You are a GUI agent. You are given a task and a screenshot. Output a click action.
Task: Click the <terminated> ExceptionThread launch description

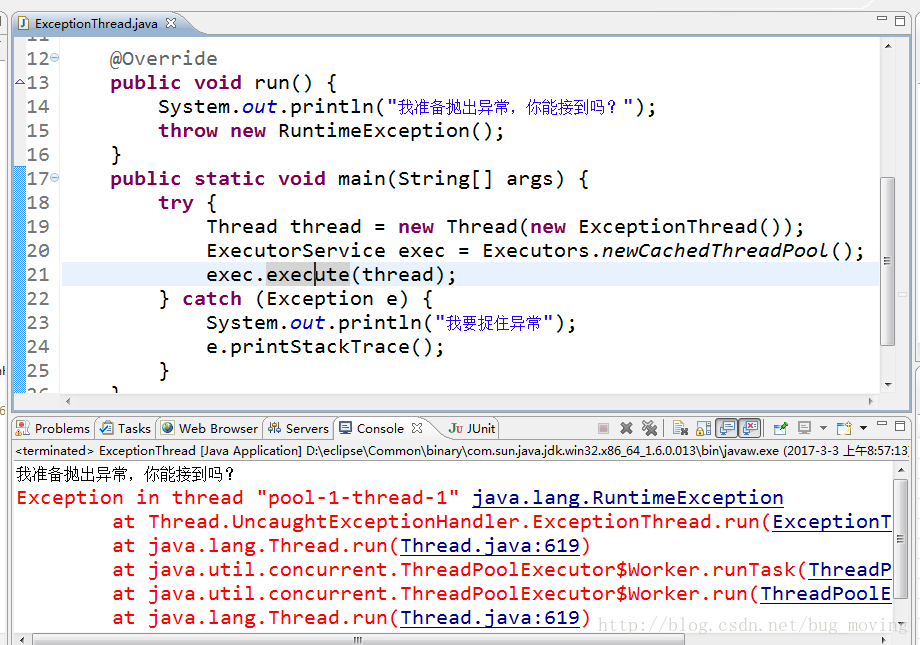pos(461,451)
